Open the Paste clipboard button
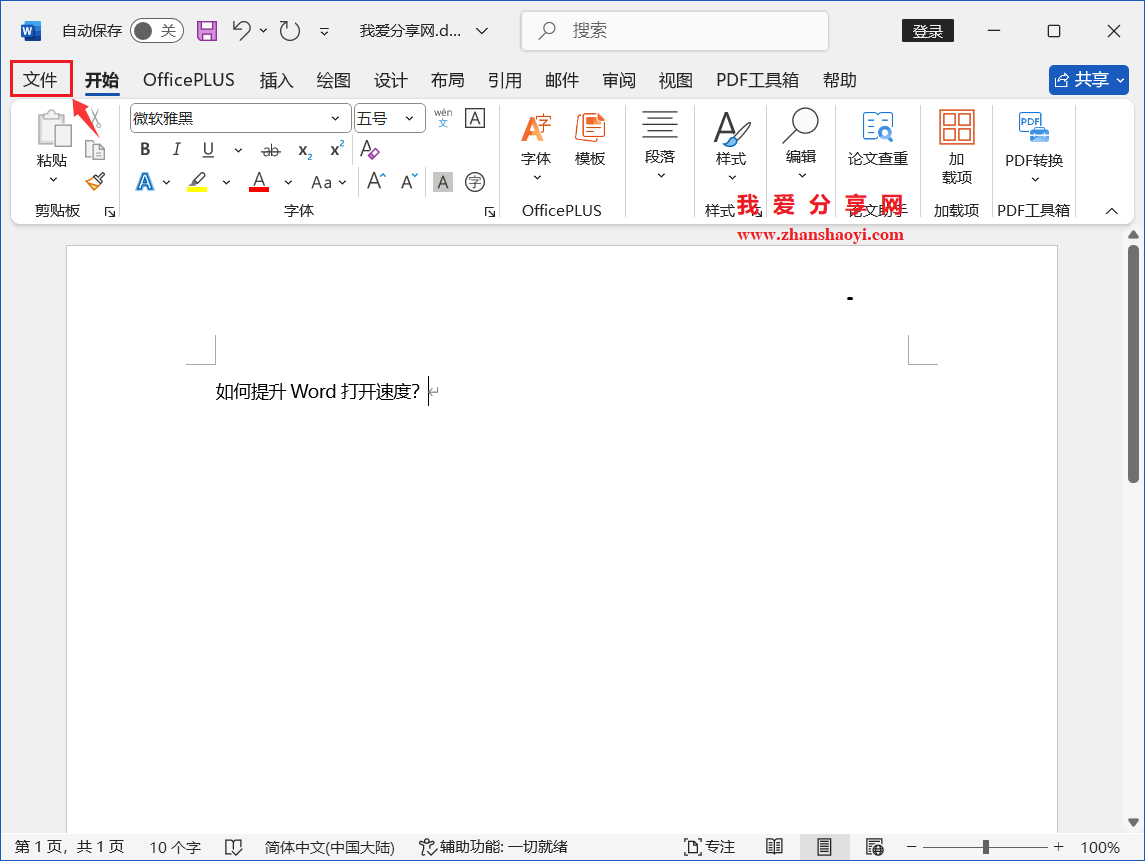Image resolution: width=1145 pixels, height=861 pixels. pos(53,148)
